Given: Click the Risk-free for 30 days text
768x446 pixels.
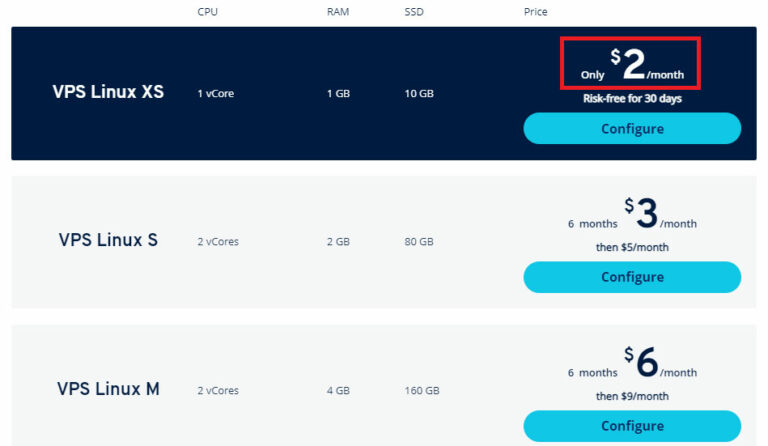Looking at the screenshot, I should (632, 98).
